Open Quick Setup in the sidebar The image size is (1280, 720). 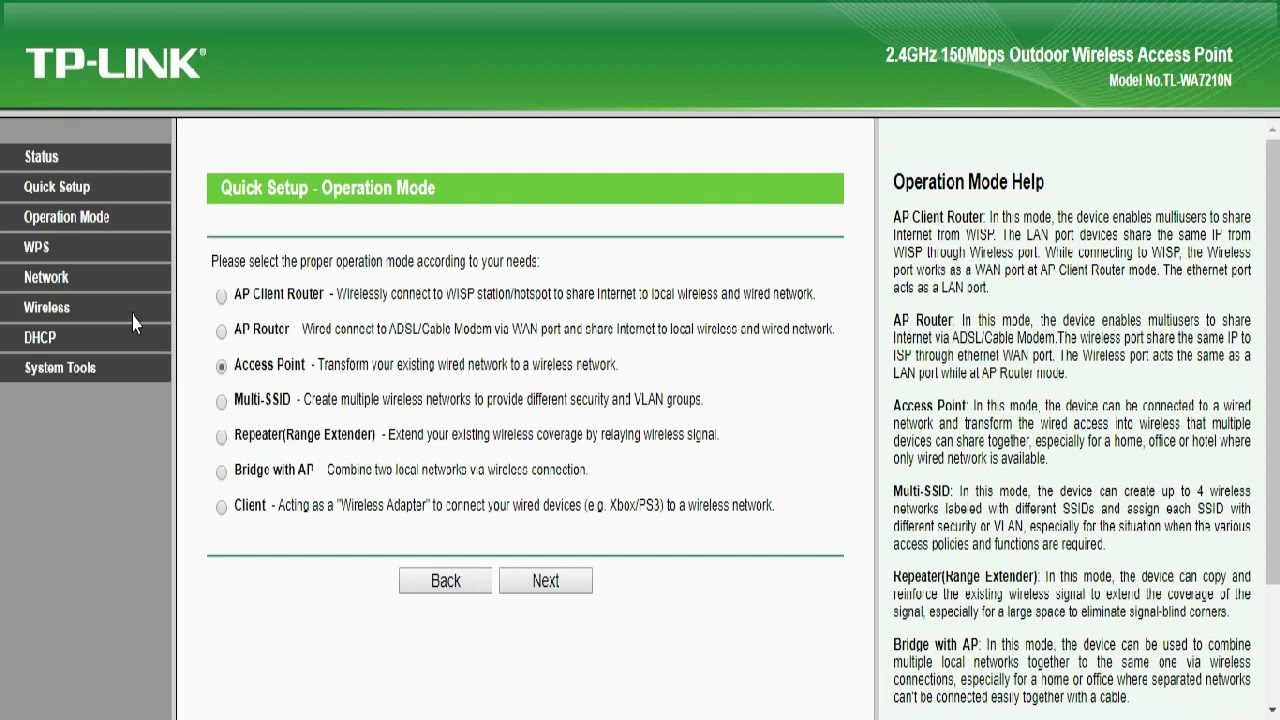click(x=86, y=187)
